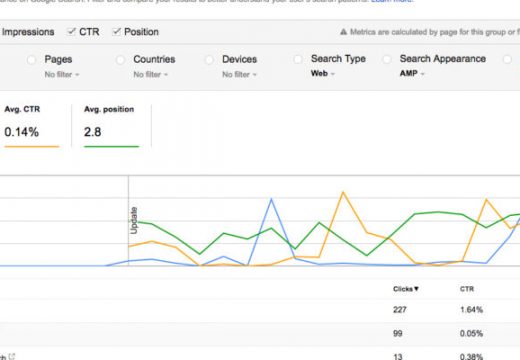The width and height of the screenshot is (520, 360).
Task: Select the Search Appearance radio button
Action: coord(387,59)
